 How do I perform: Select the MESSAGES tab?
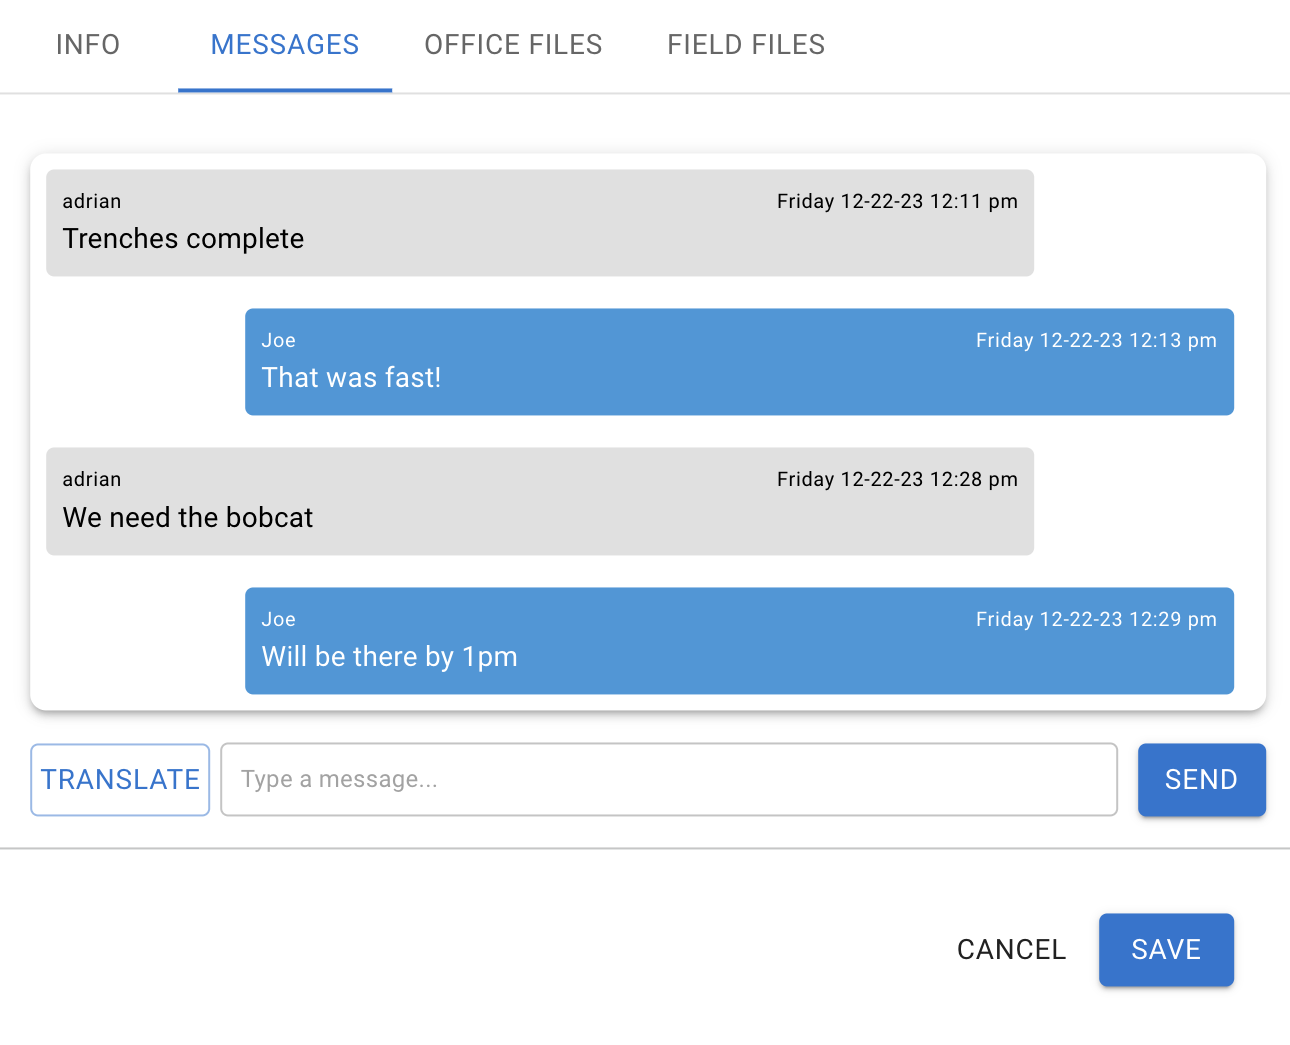pyautogui.click(x=285, y=45)
